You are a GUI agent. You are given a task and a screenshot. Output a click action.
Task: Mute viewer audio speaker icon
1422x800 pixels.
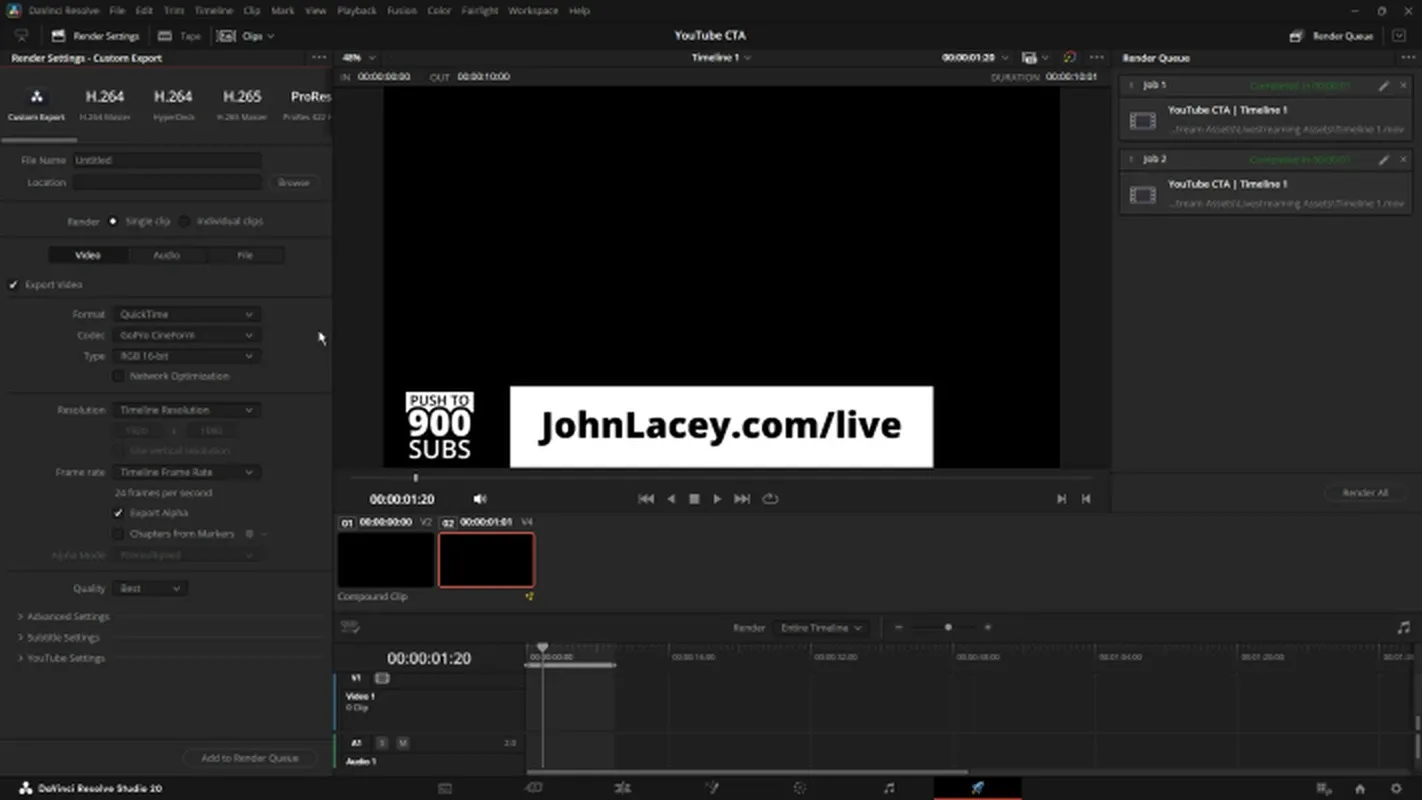point(480,499)
